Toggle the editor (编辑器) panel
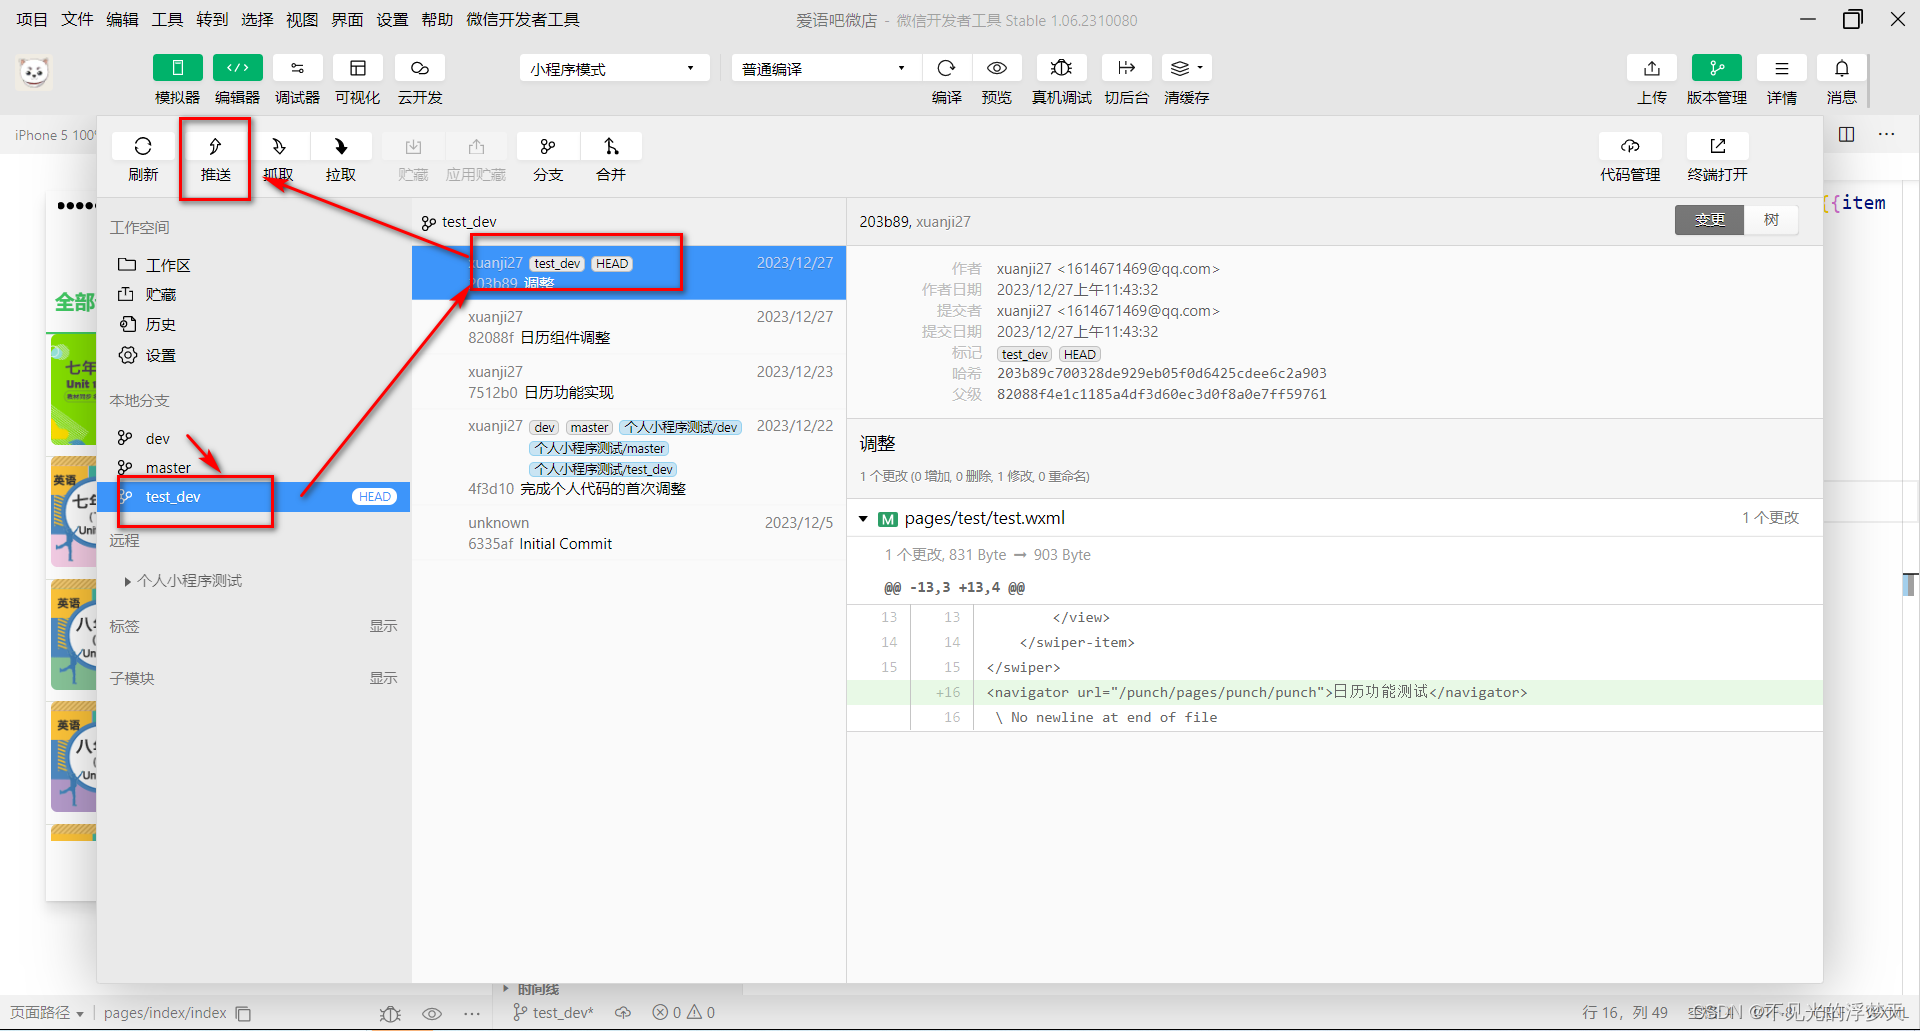Screen dimensions: 1920x1031 237,68
